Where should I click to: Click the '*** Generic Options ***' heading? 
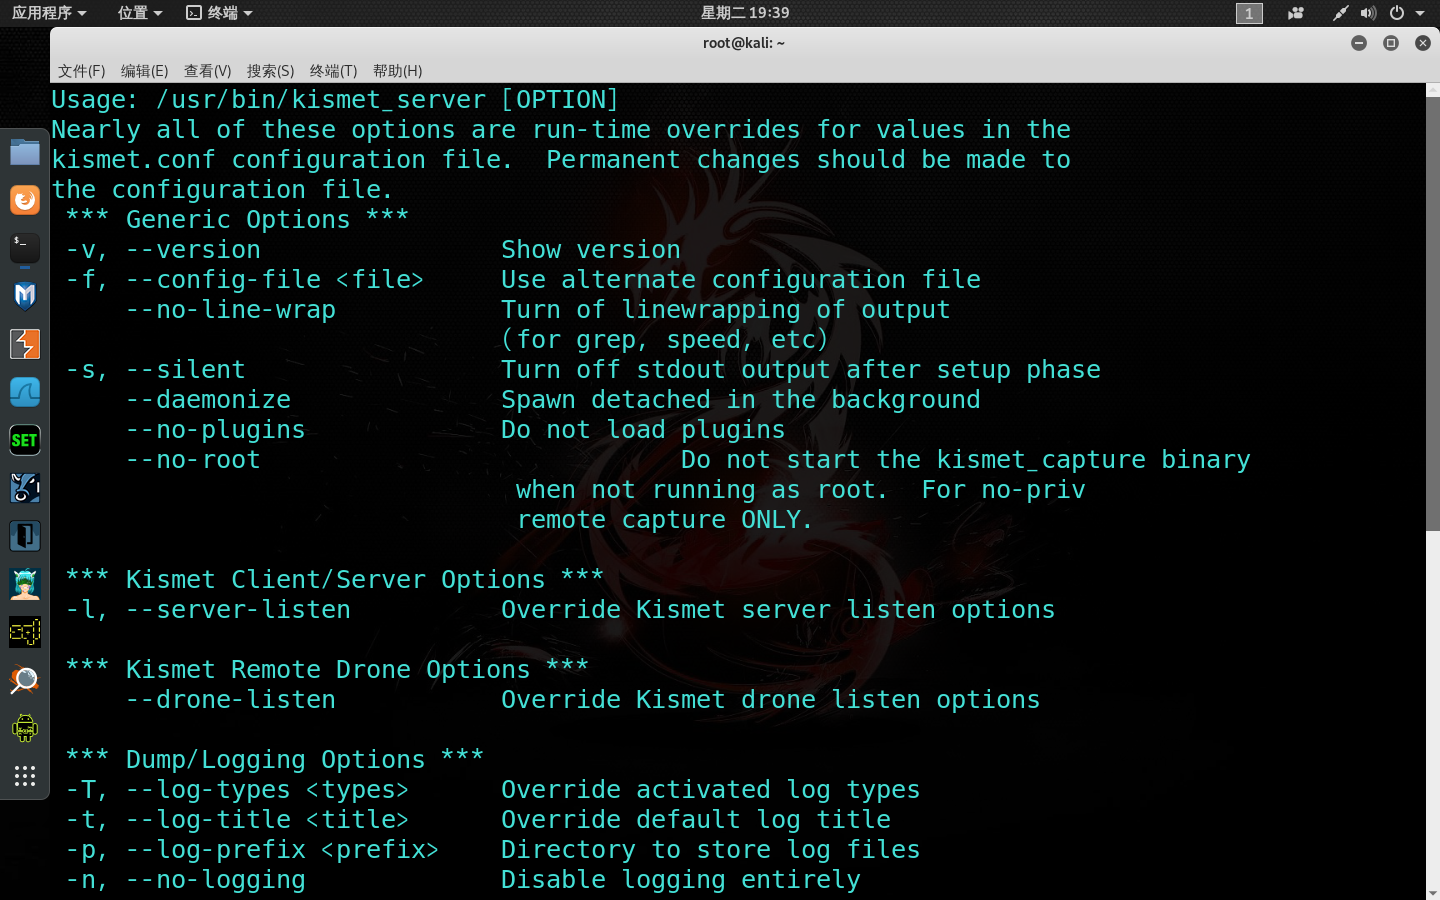pos(237,220)
